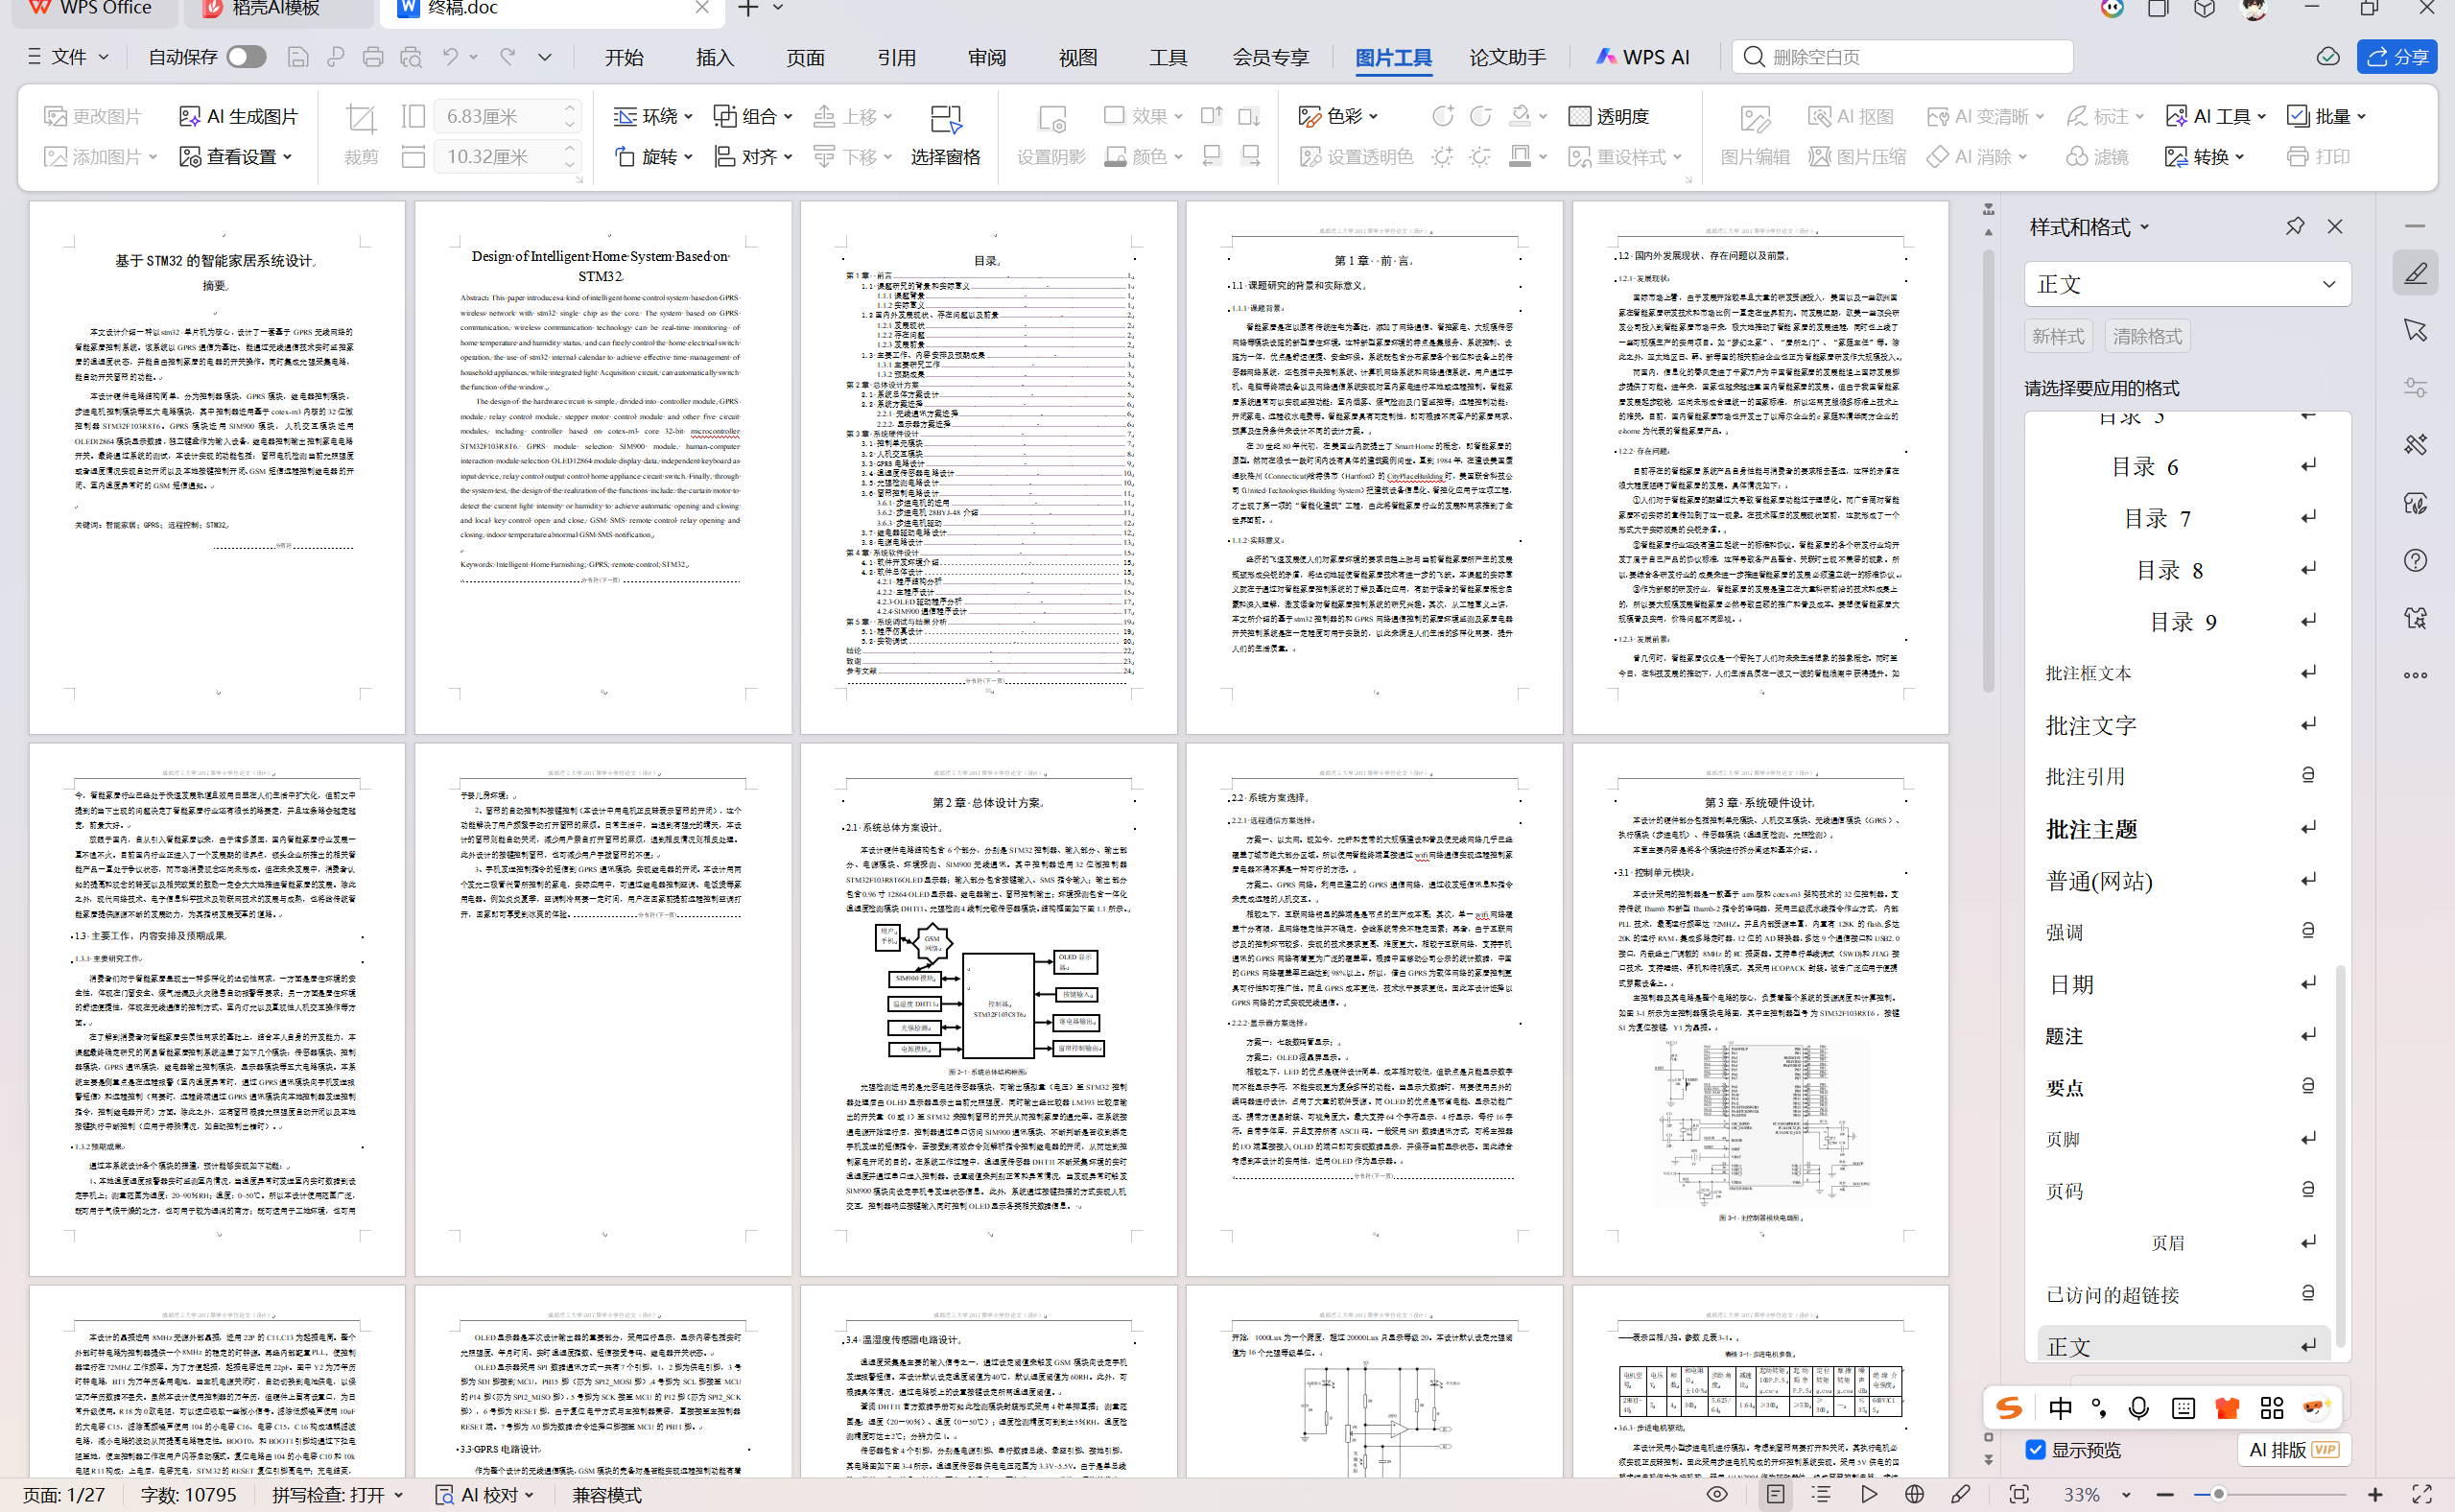This screenshot has width=2455, height=1512.
Task: Switch to eye-protection reading mode icon
Action: pyautogui.click(x=1717, y=1494)
